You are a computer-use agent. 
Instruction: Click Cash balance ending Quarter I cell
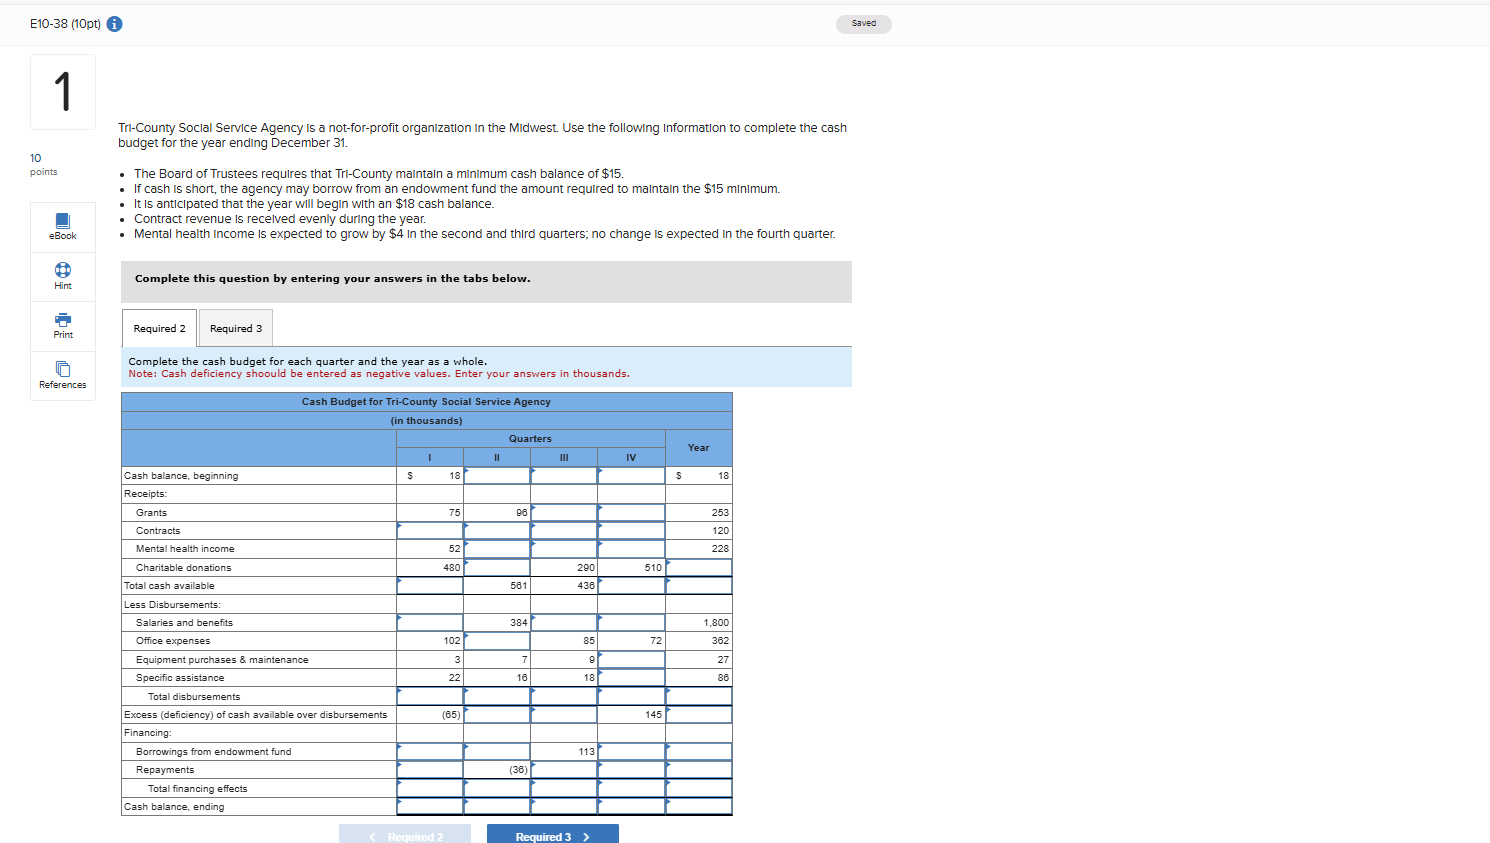point(430,807)
